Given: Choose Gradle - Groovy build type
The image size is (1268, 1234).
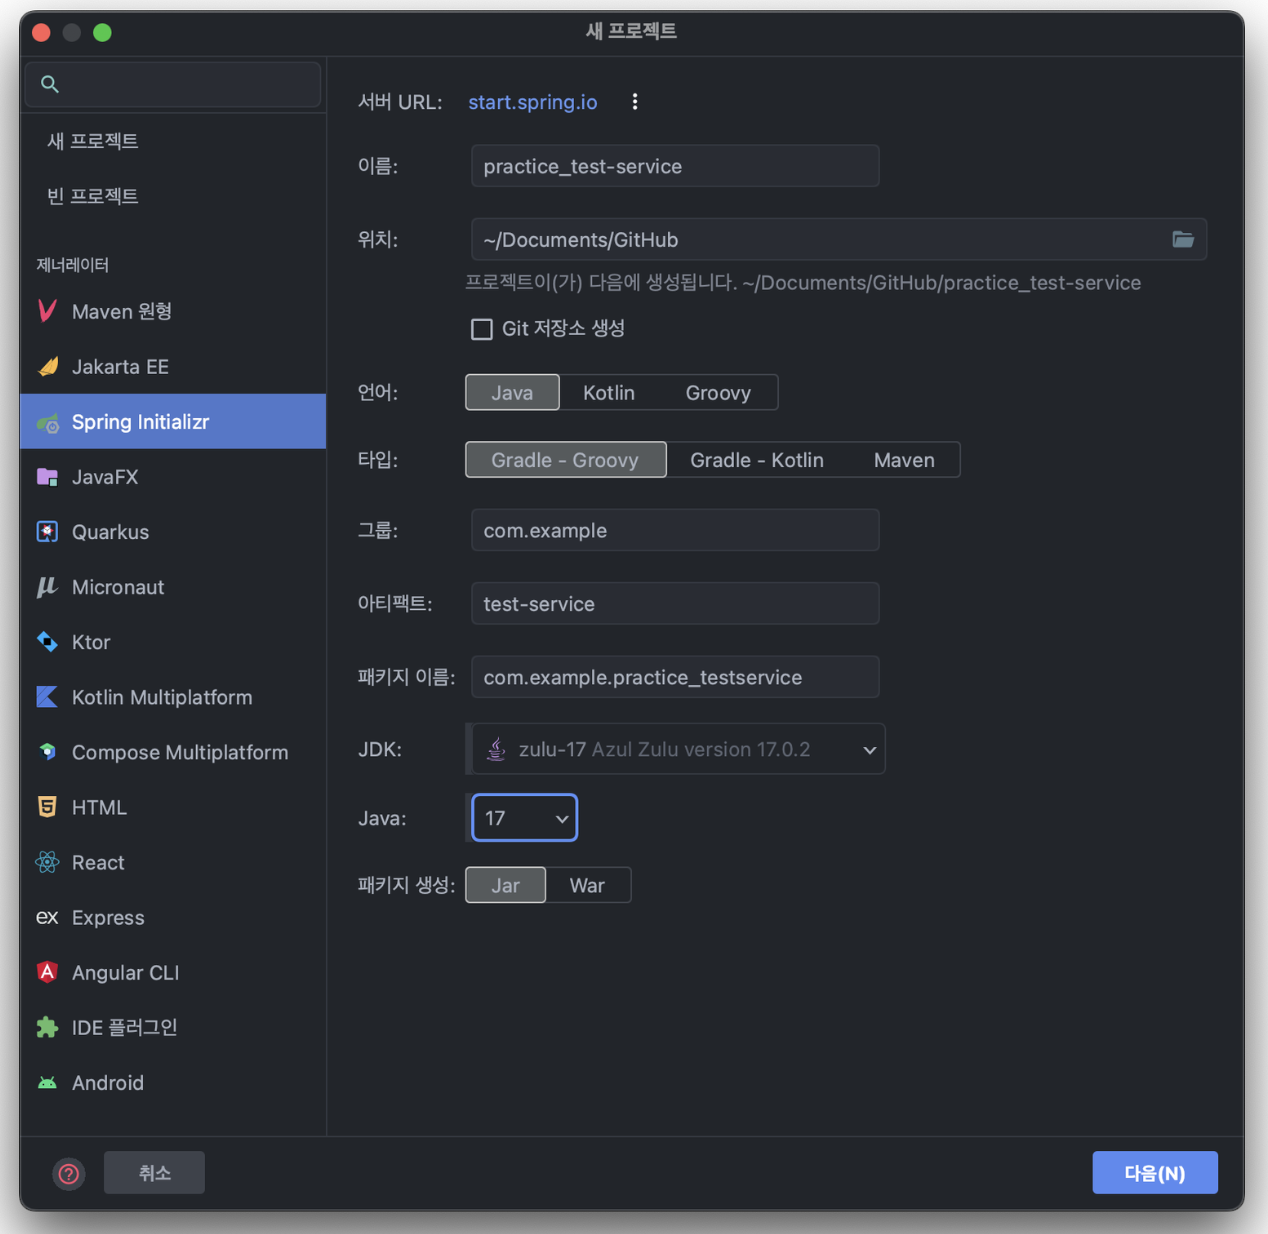Looking at the screenshot, I should coord(565,460).
